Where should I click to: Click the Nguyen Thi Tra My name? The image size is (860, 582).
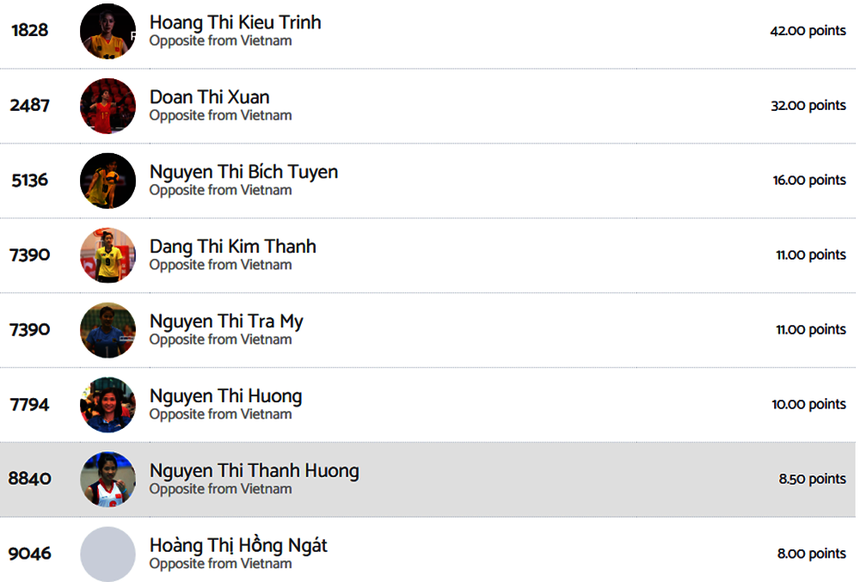[x=226, y=321]
